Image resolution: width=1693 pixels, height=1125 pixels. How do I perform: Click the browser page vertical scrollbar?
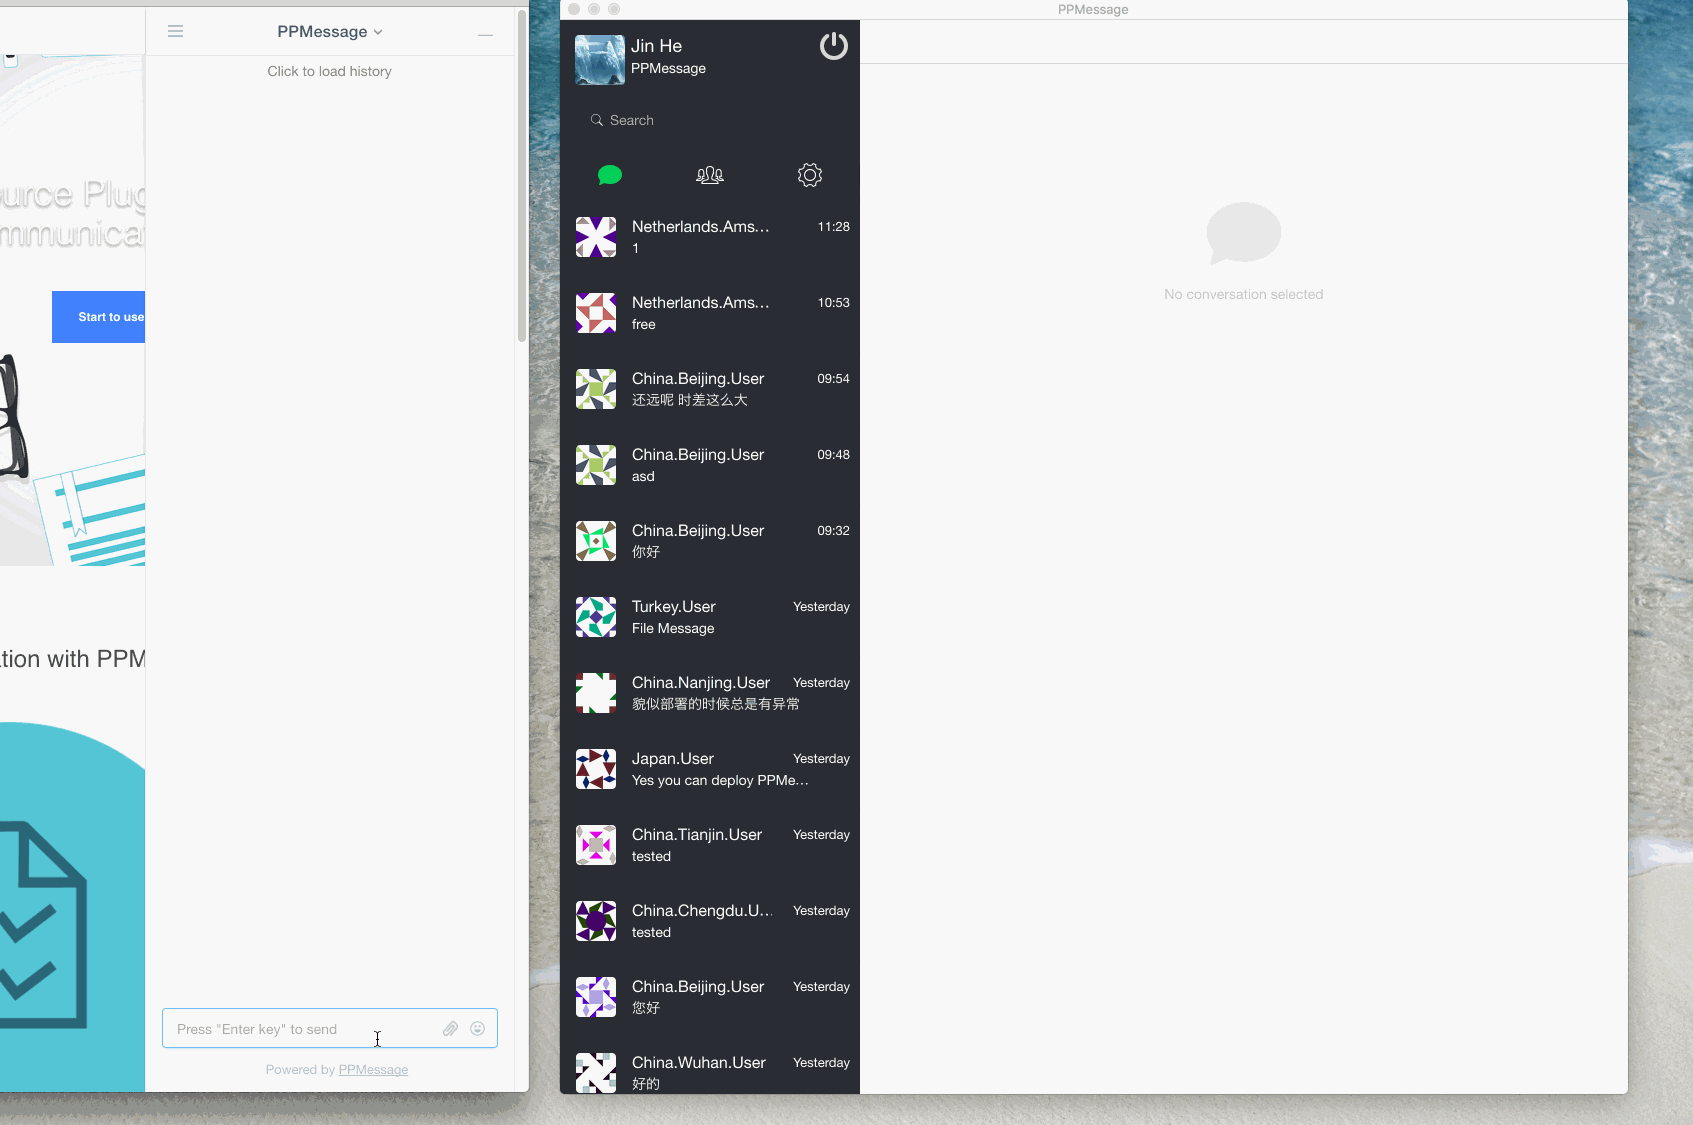pyautogui.click(x=521, y=177)
